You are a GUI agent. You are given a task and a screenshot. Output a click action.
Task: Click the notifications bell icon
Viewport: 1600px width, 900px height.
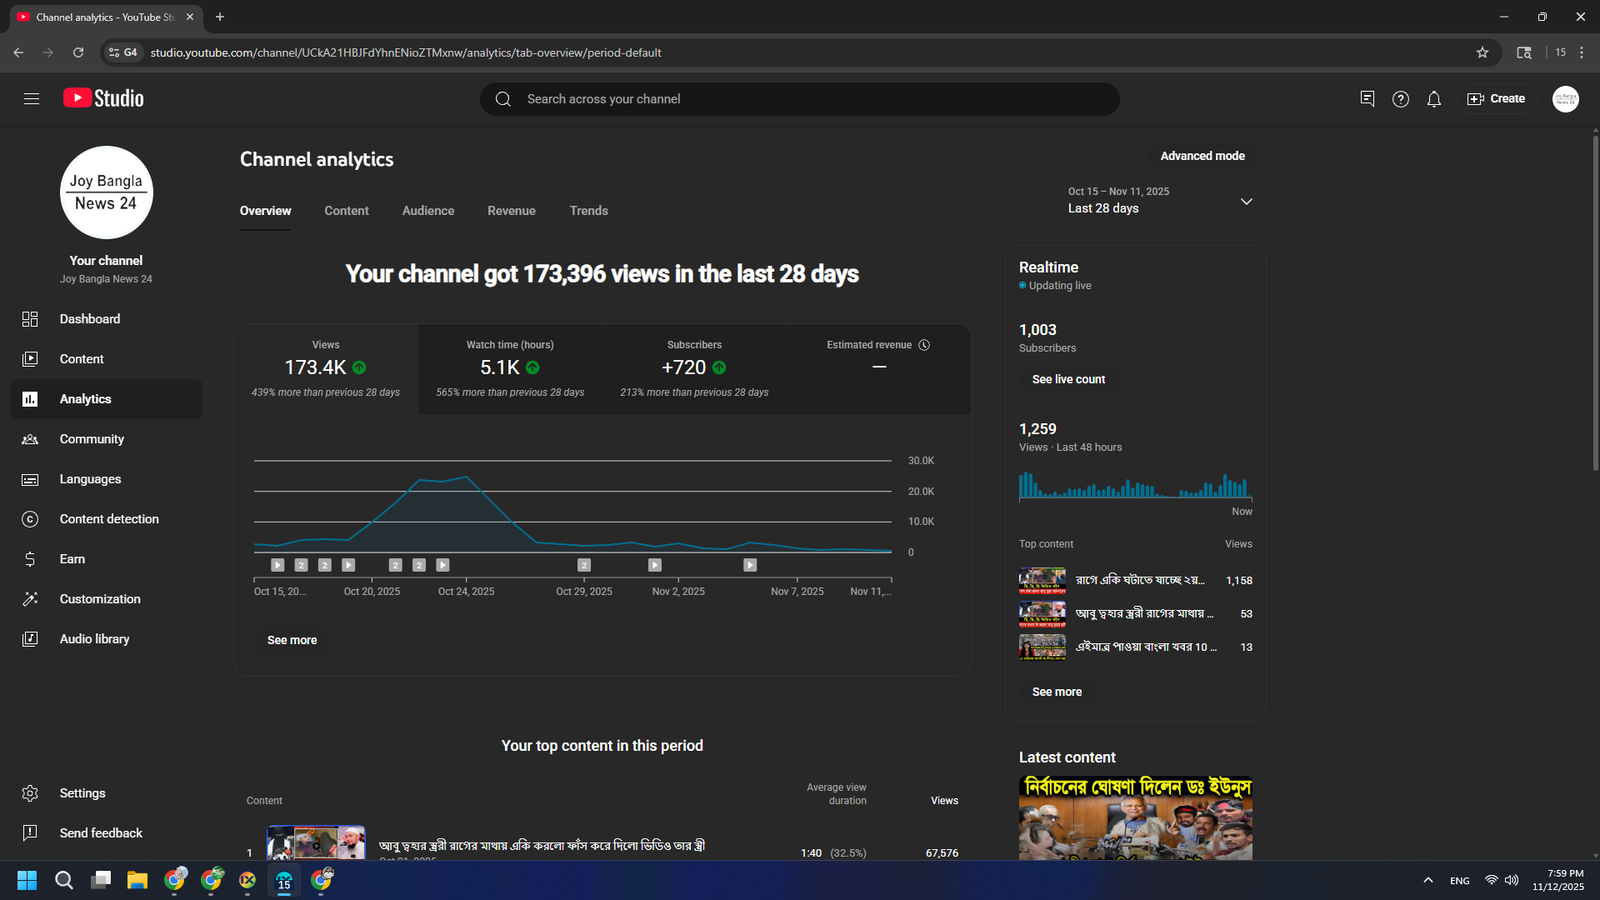(1434, 99)
